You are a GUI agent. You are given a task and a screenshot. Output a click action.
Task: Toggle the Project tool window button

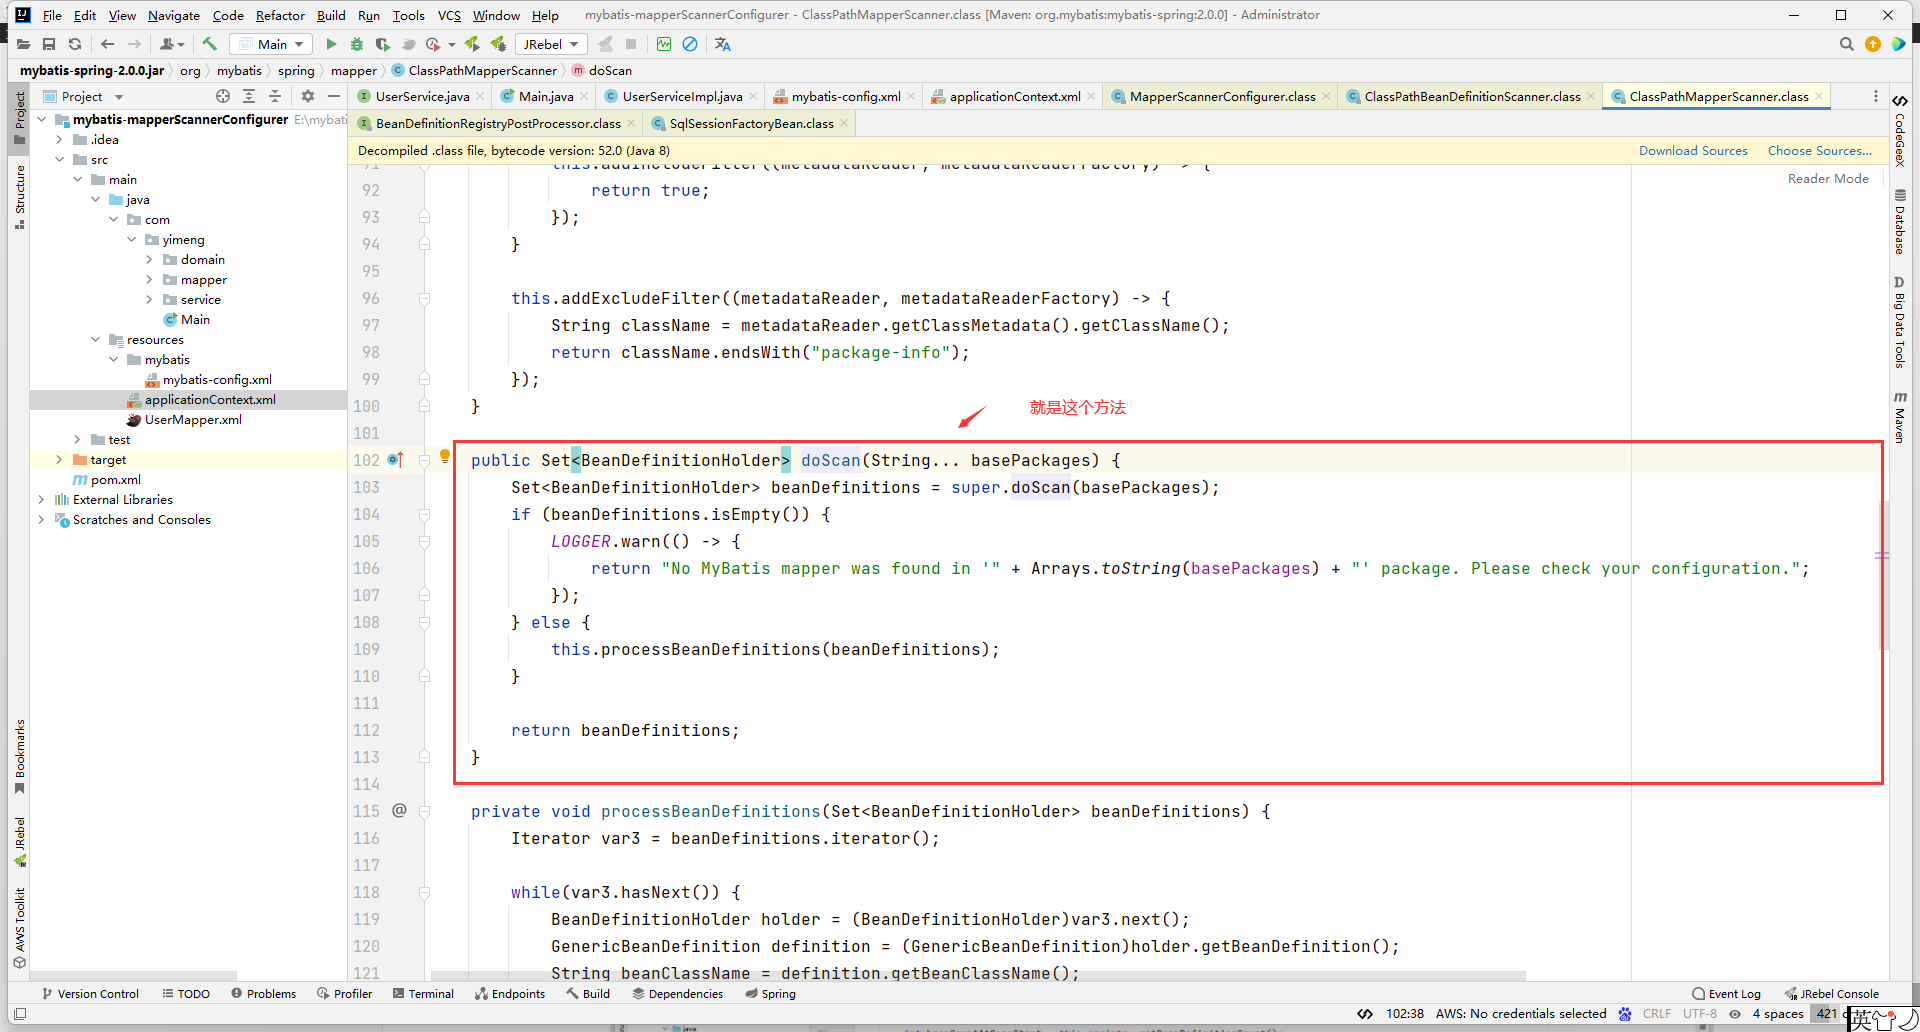pos(19,118)
